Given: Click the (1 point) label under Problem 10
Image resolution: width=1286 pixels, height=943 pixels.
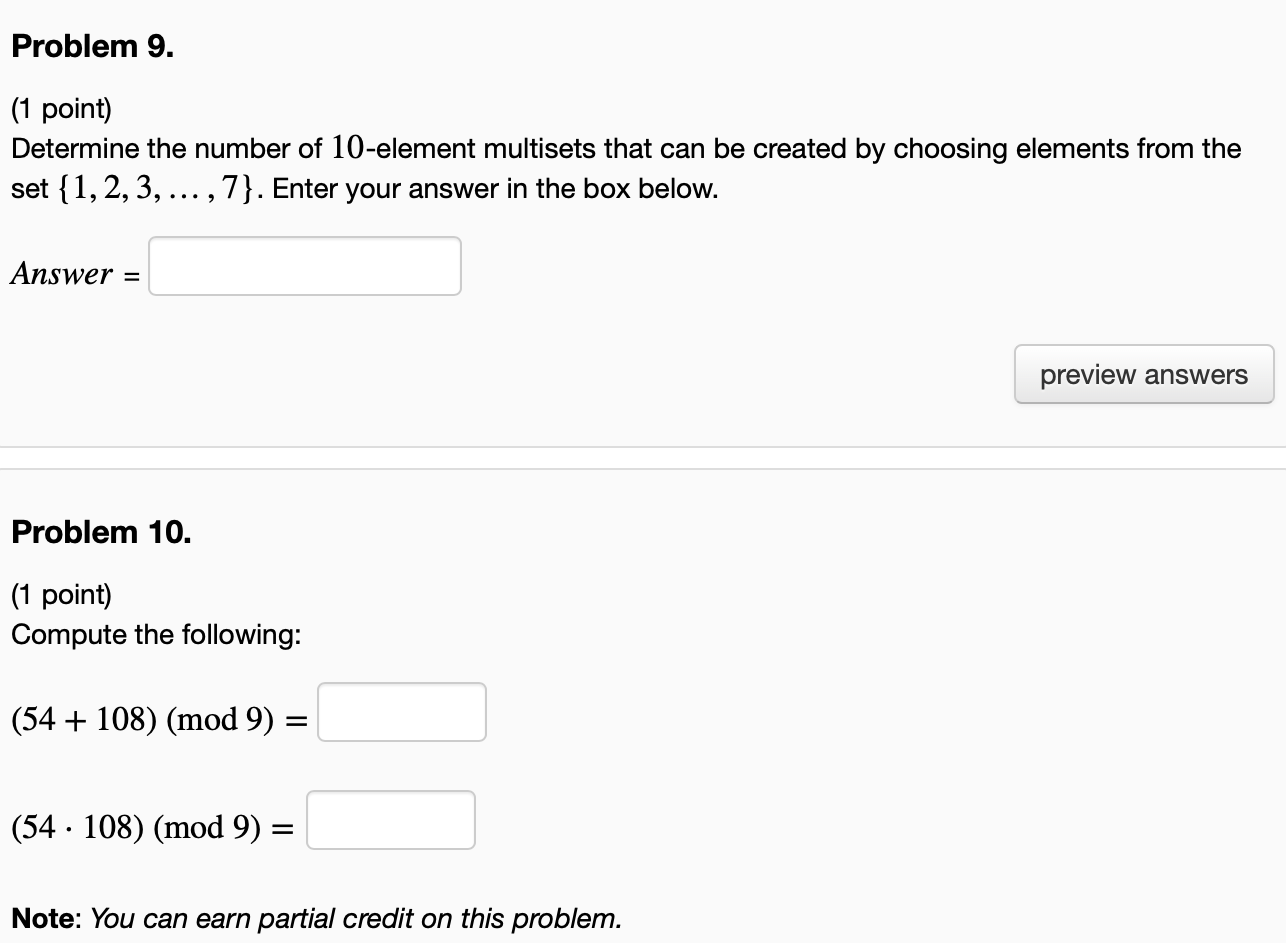Looking at the screenshot, I should [58, 594].
